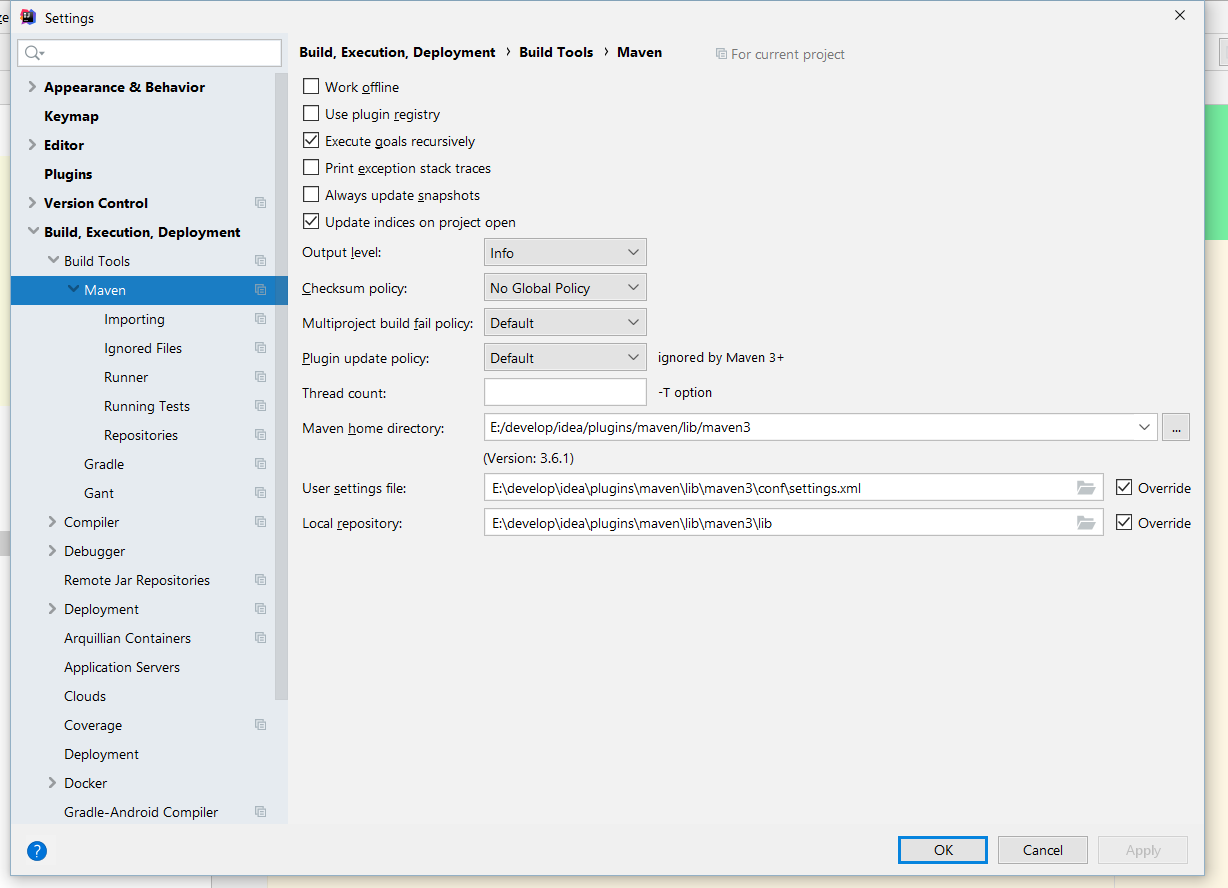Toggle Override for User settings file

(x=1124, y=488)
